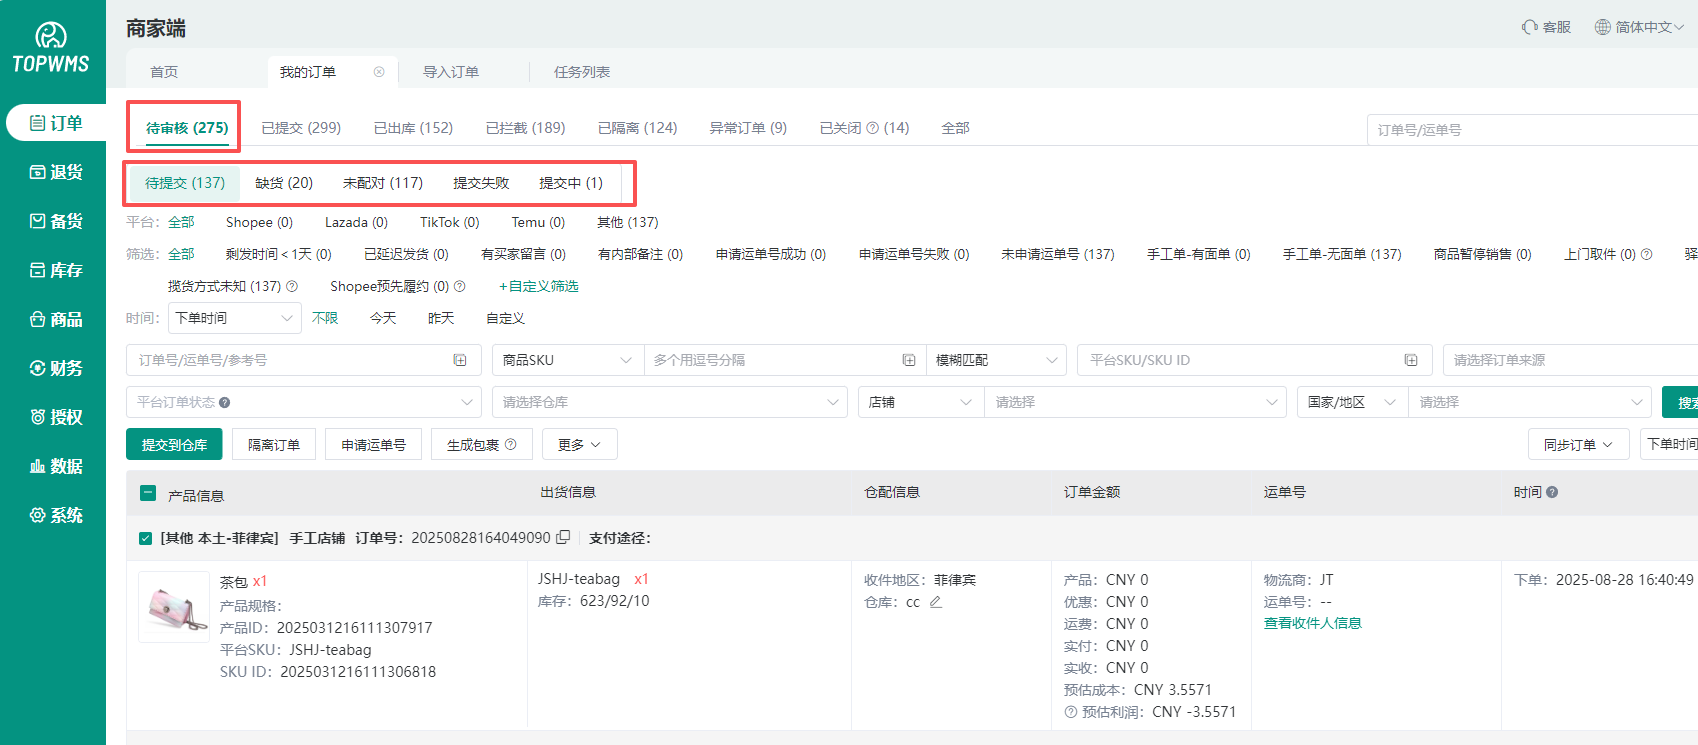The height and width of the screenshot is (745, 1698).
Task: Open 简体中文 language dropdown
Action: coord(1639,27)
